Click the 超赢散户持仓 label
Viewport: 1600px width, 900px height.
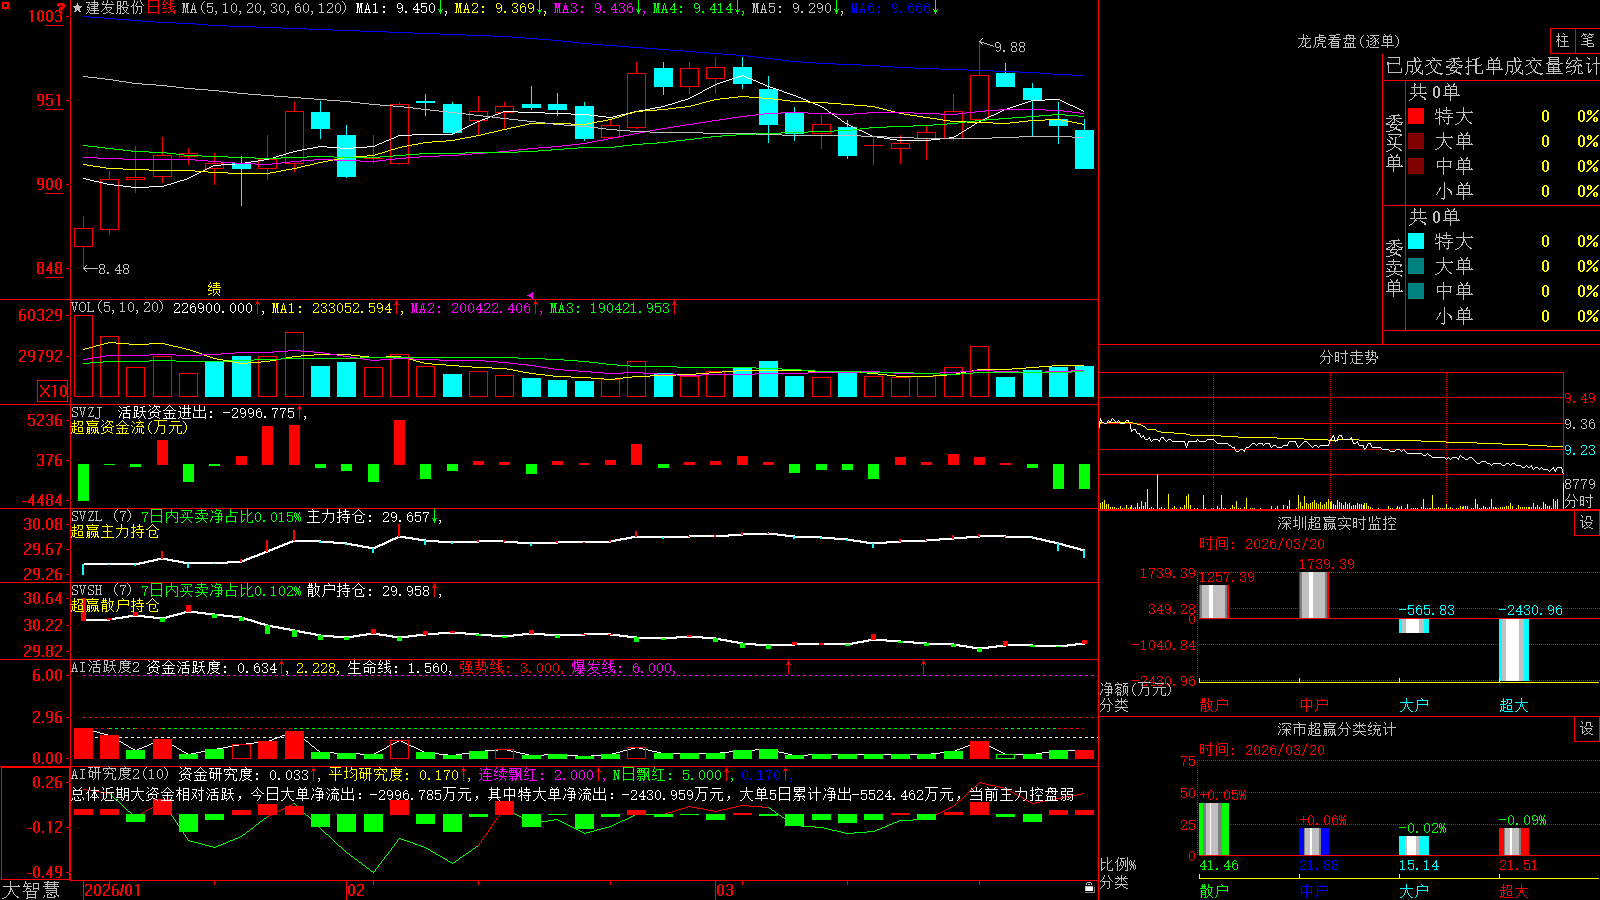click(x=115, y=605)
